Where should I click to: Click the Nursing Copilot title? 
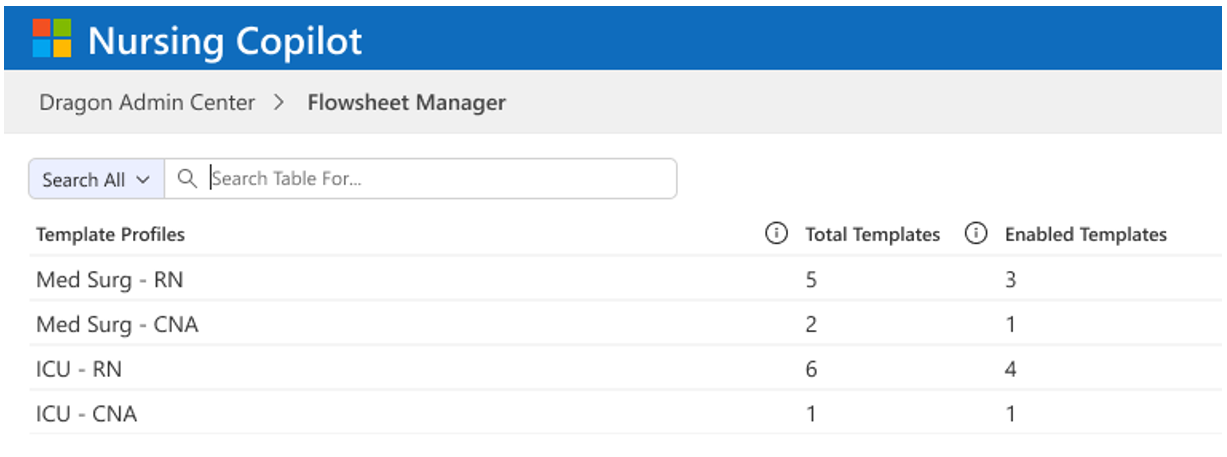[x=225, y=41]
